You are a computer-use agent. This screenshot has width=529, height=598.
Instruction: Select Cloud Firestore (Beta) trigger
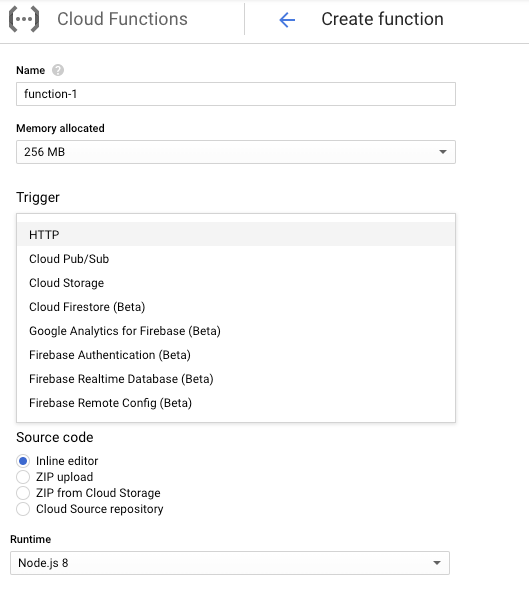point(236,307)
